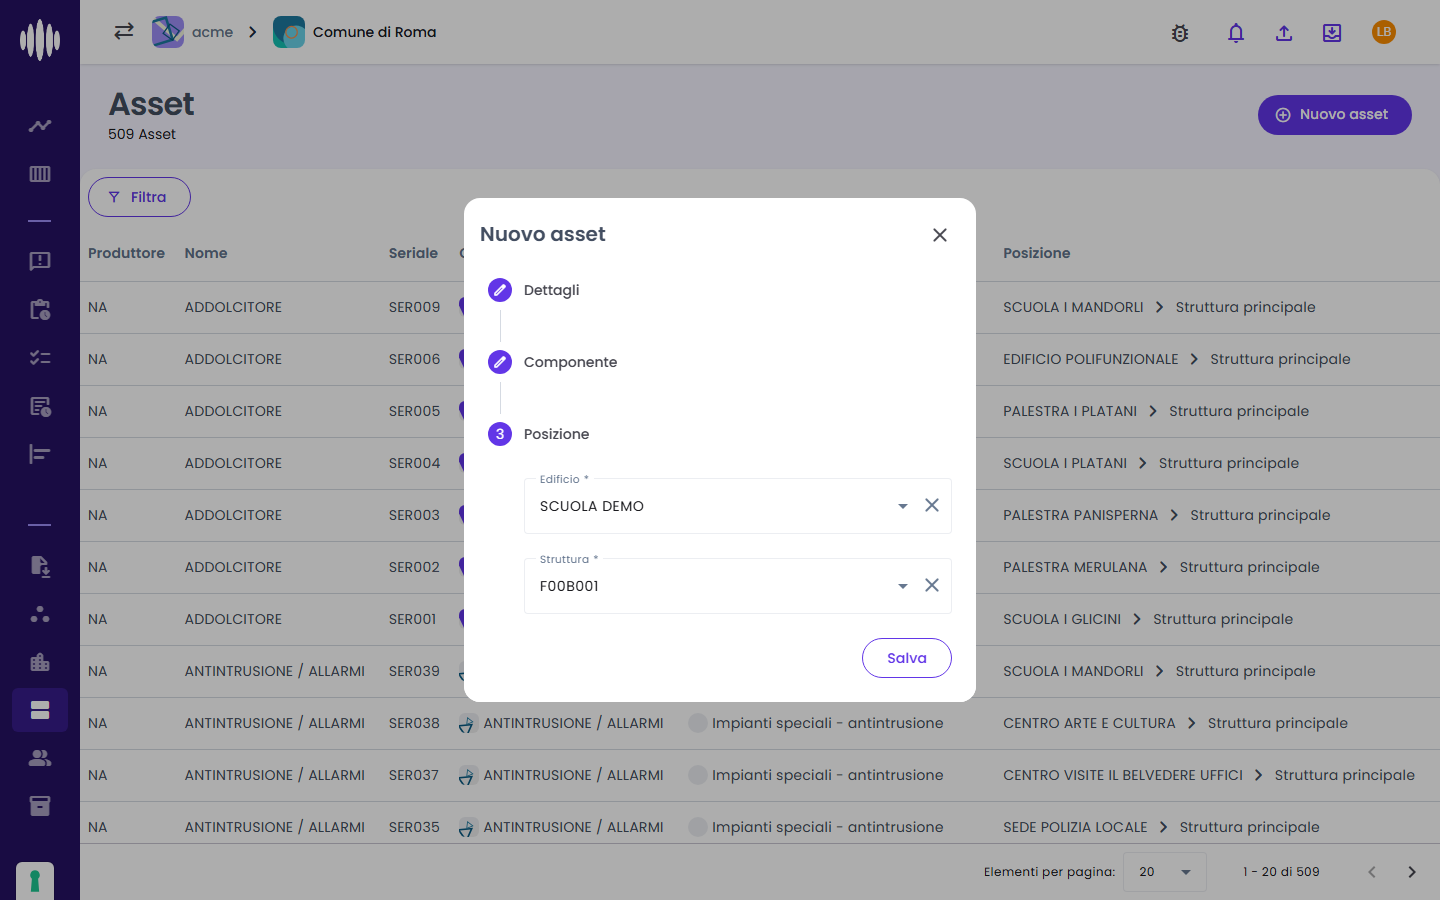Click the Nuovo asset button in header
This screenshot has height=900, width=1440.
click(1335, 115)
